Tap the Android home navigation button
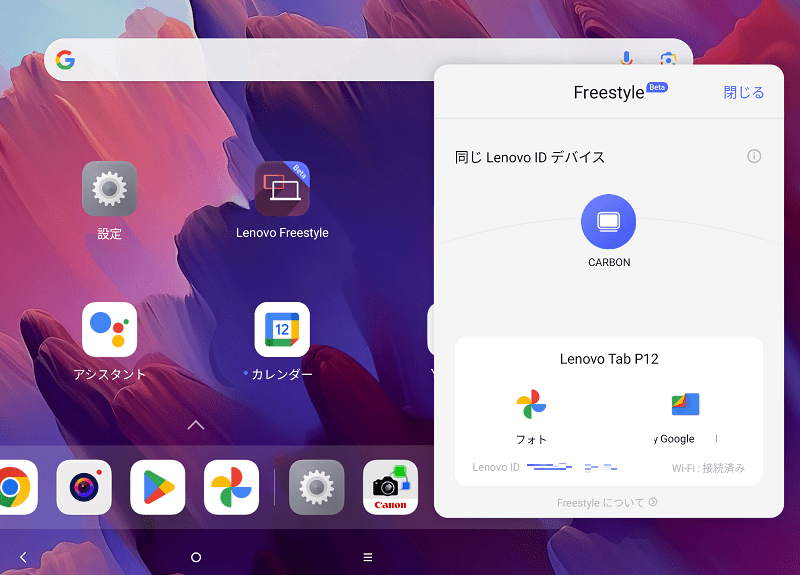The width and height of the screenshot is (800, 575). pos(196,557)
